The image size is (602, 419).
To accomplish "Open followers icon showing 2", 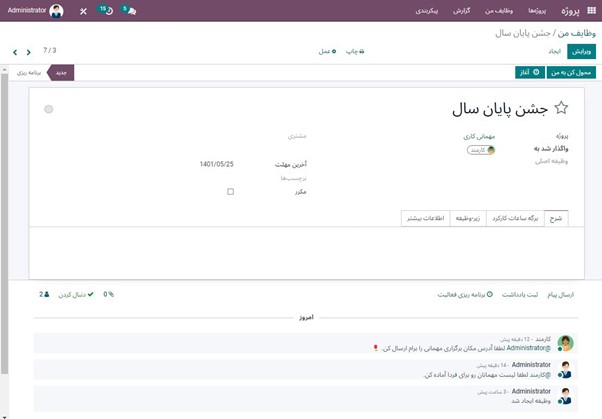I will (44, 295).
